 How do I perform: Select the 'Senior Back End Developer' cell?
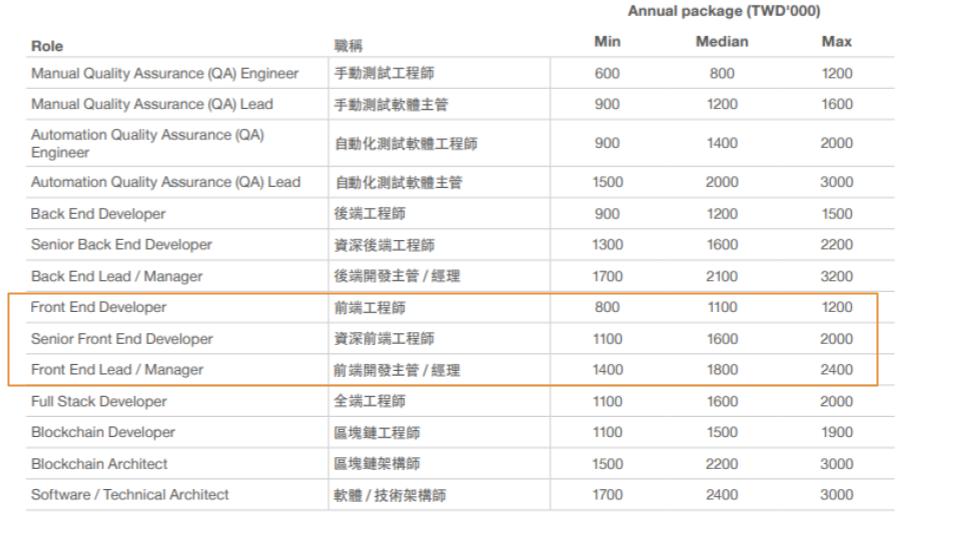(121, 245)
